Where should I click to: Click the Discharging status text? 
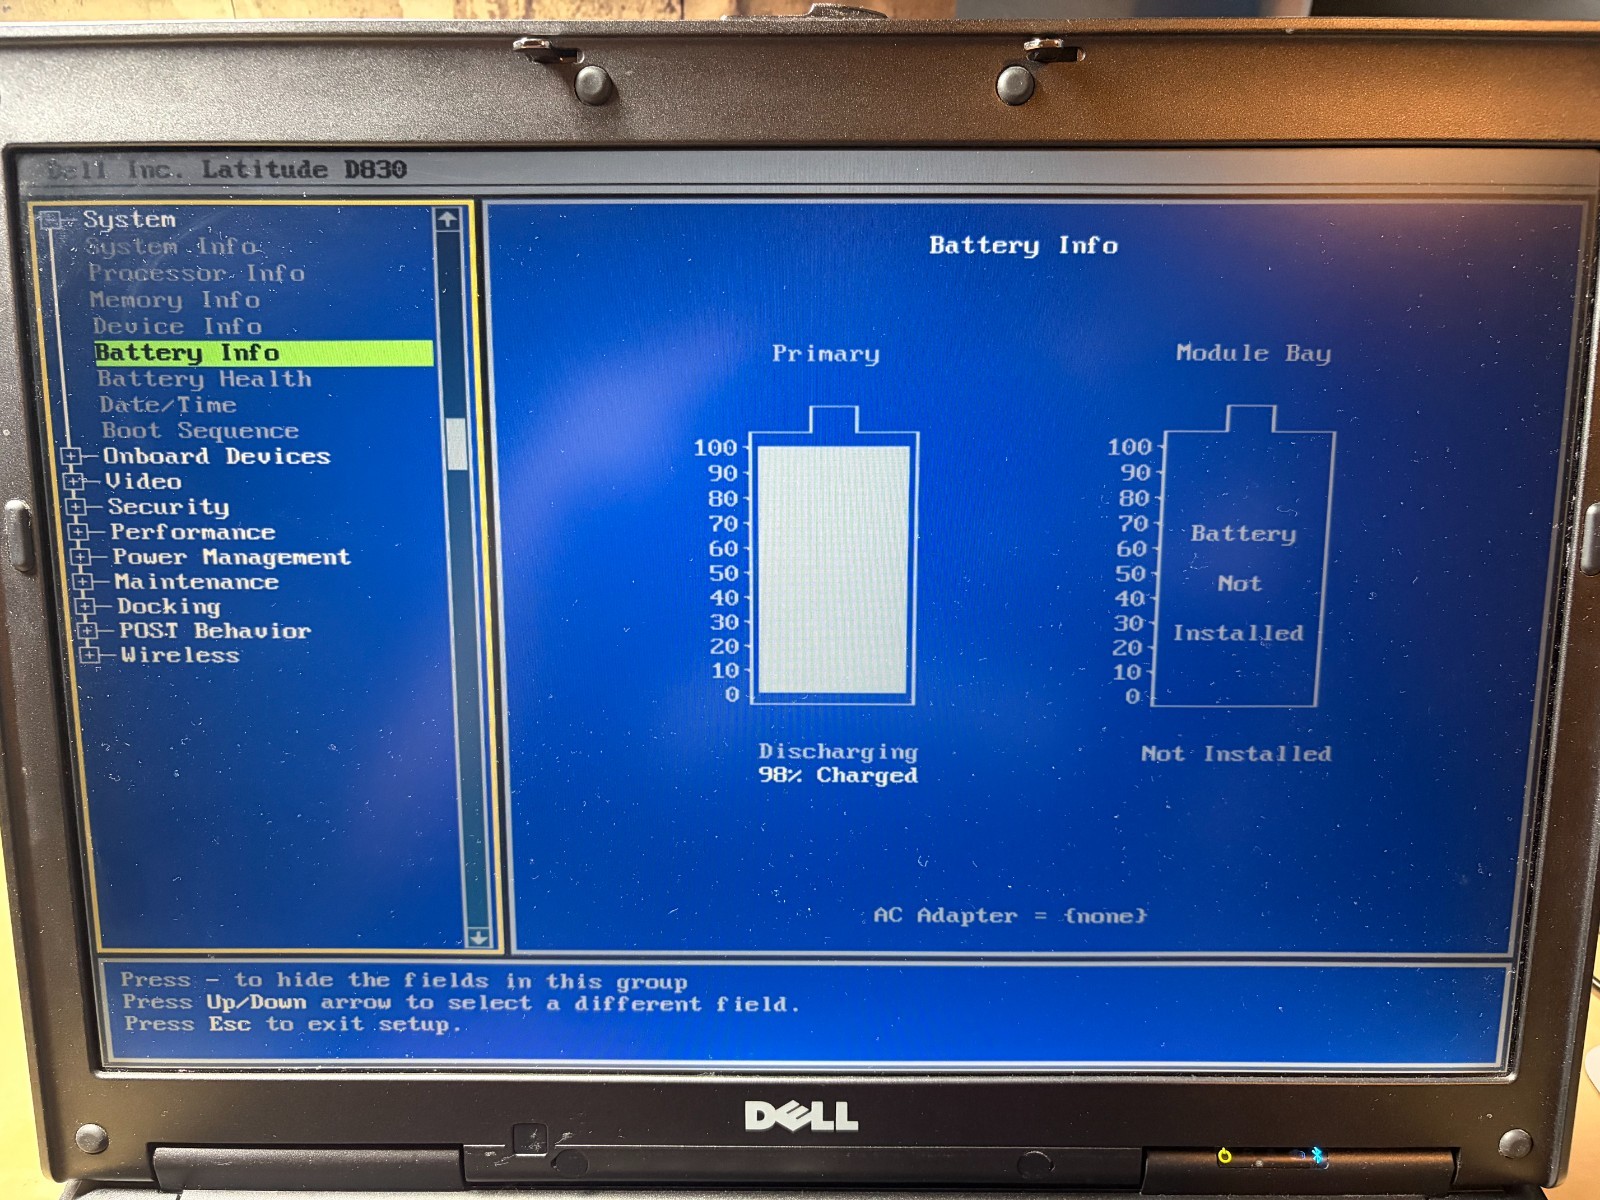(x=838, y=751)
